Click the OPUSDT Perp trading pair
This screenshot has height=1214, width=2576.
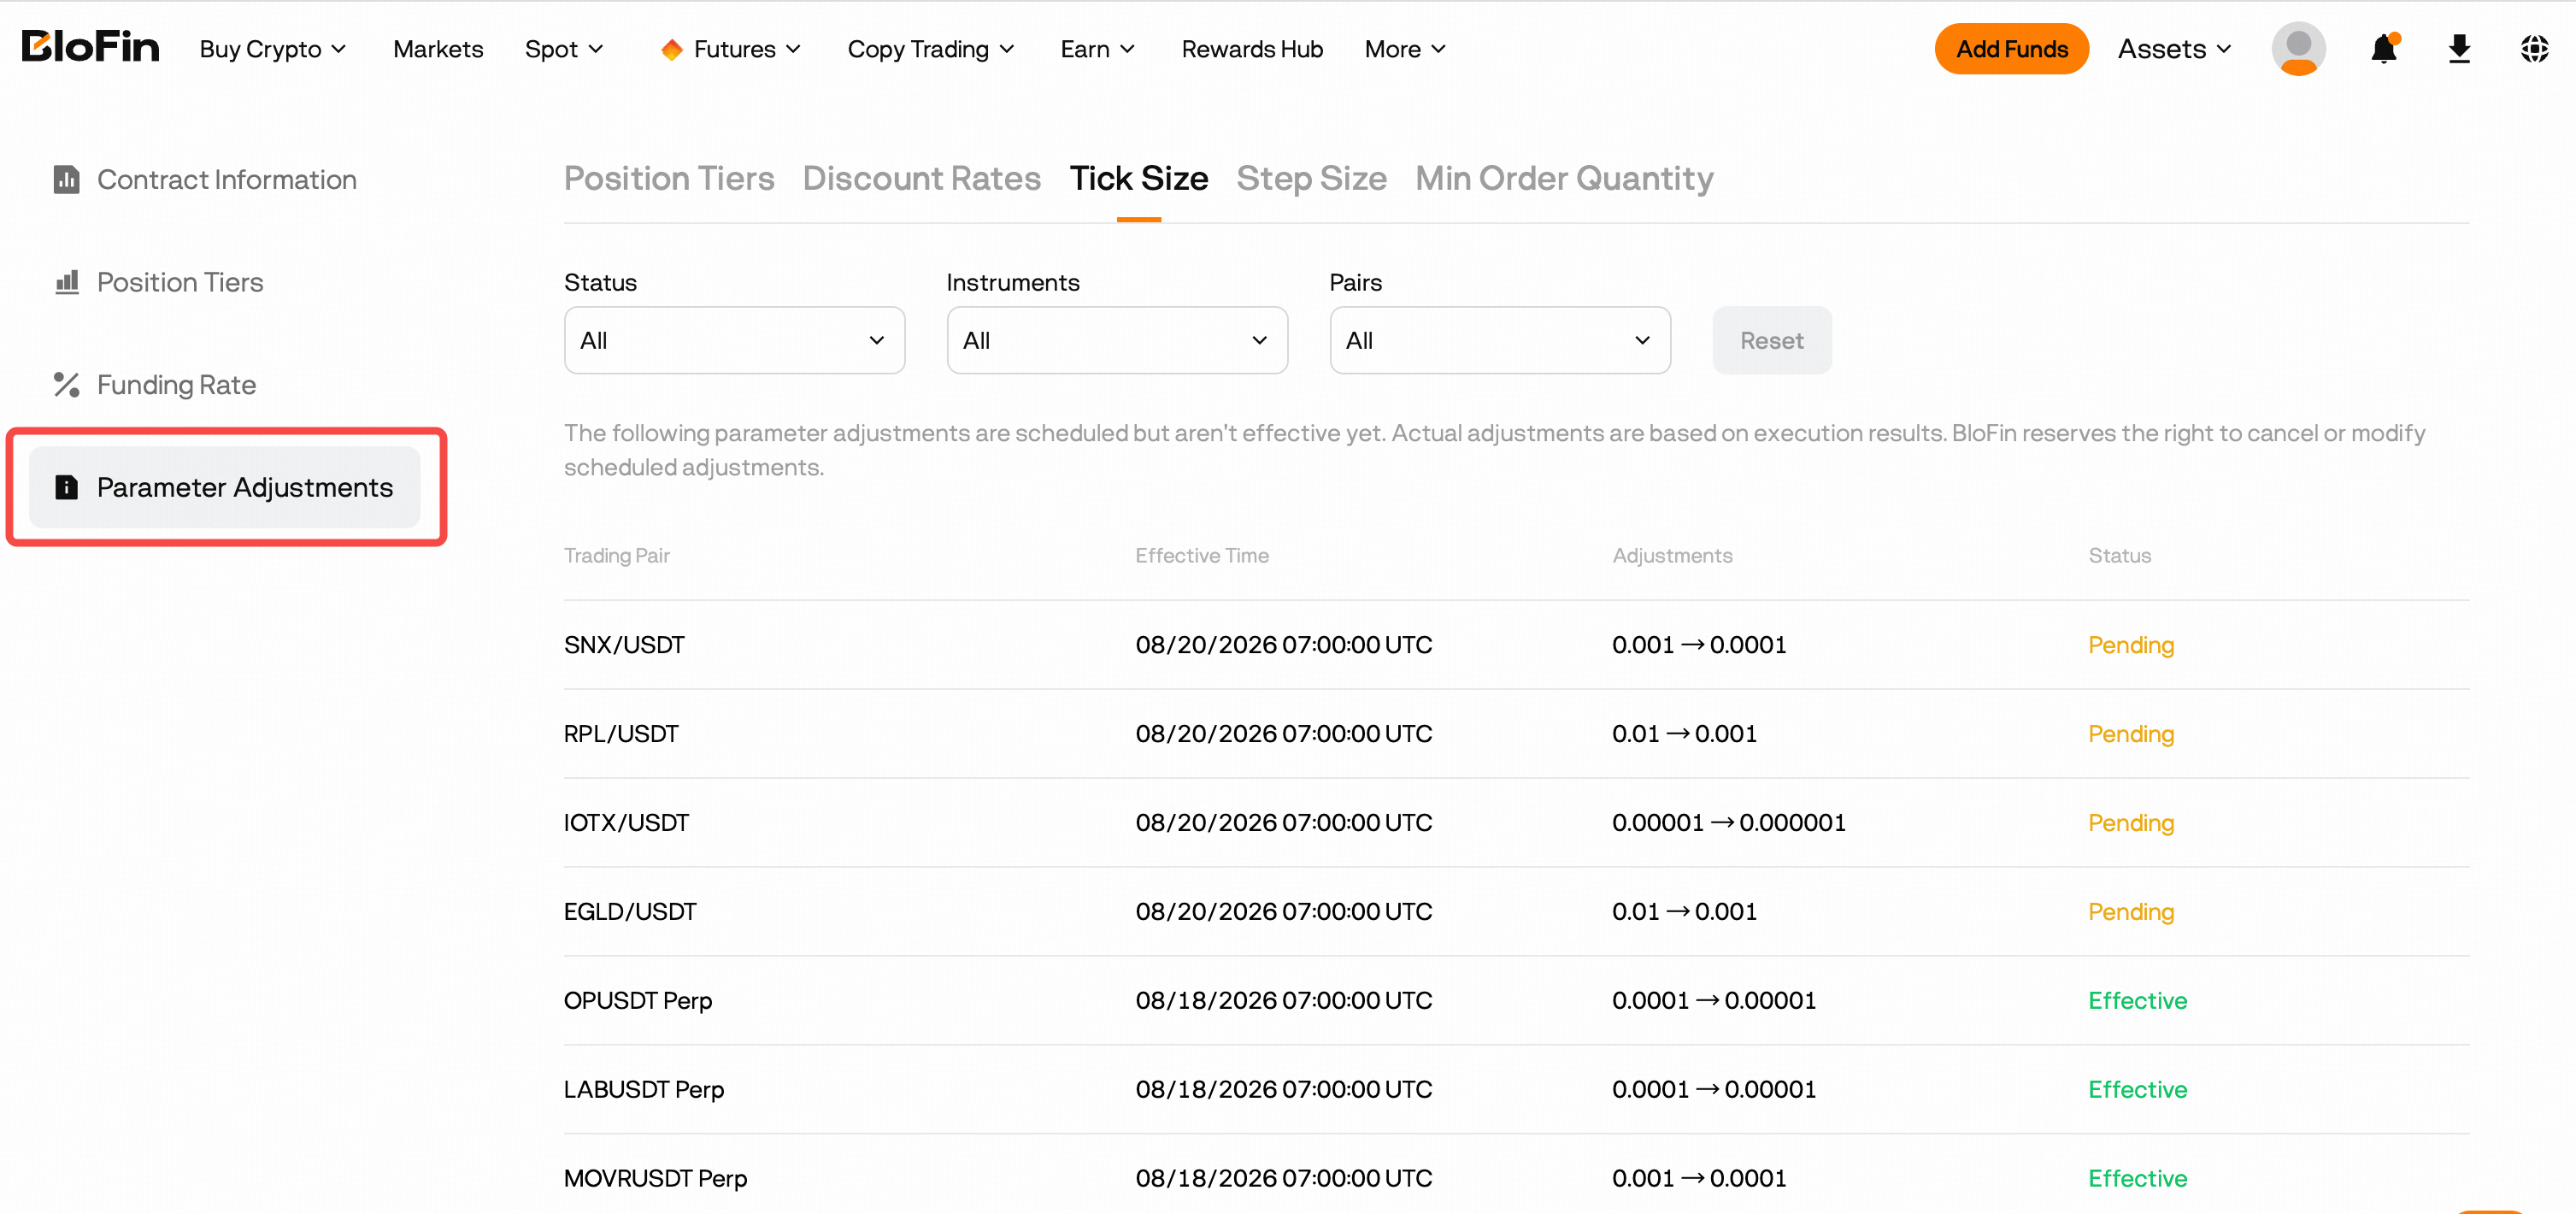click(638, 1001)
